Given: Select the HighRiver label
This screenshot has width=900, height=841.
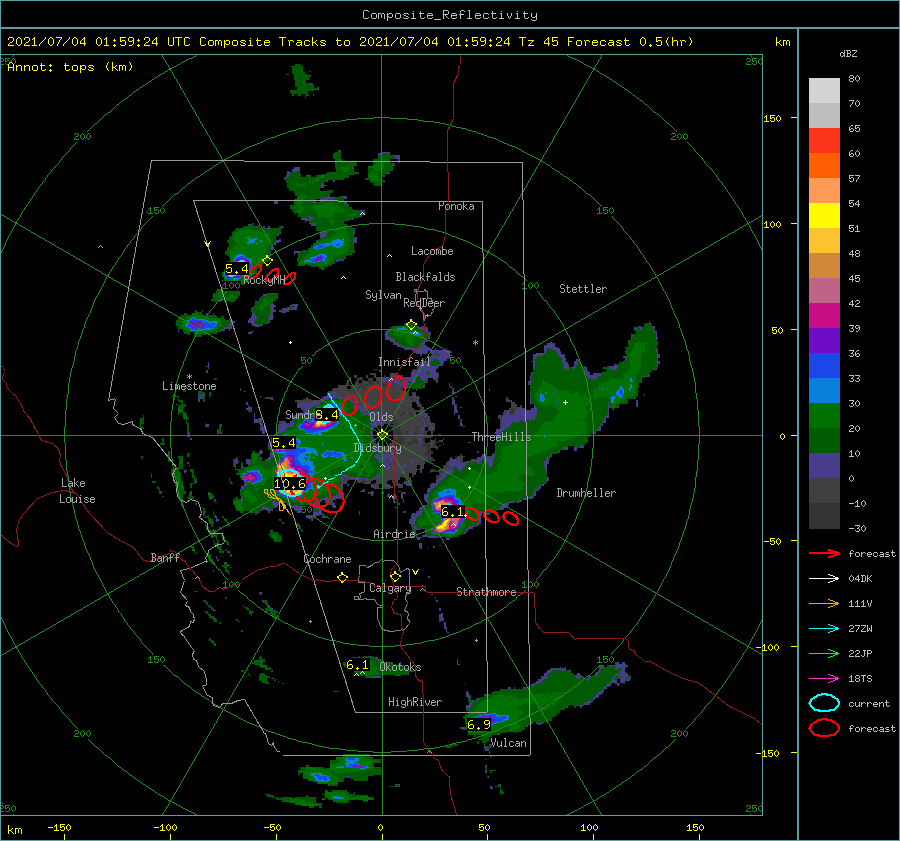Looking at the screenshot, I should [415, 702].
